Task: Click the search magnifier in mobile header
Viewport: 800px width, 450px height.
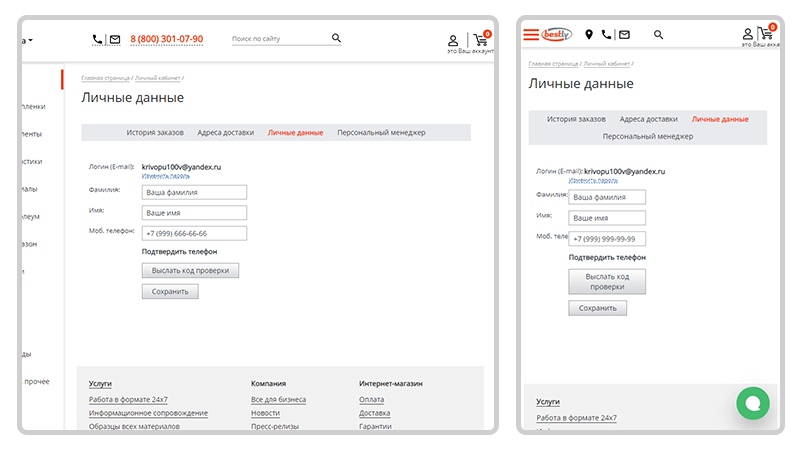Action: coord(659,35)
